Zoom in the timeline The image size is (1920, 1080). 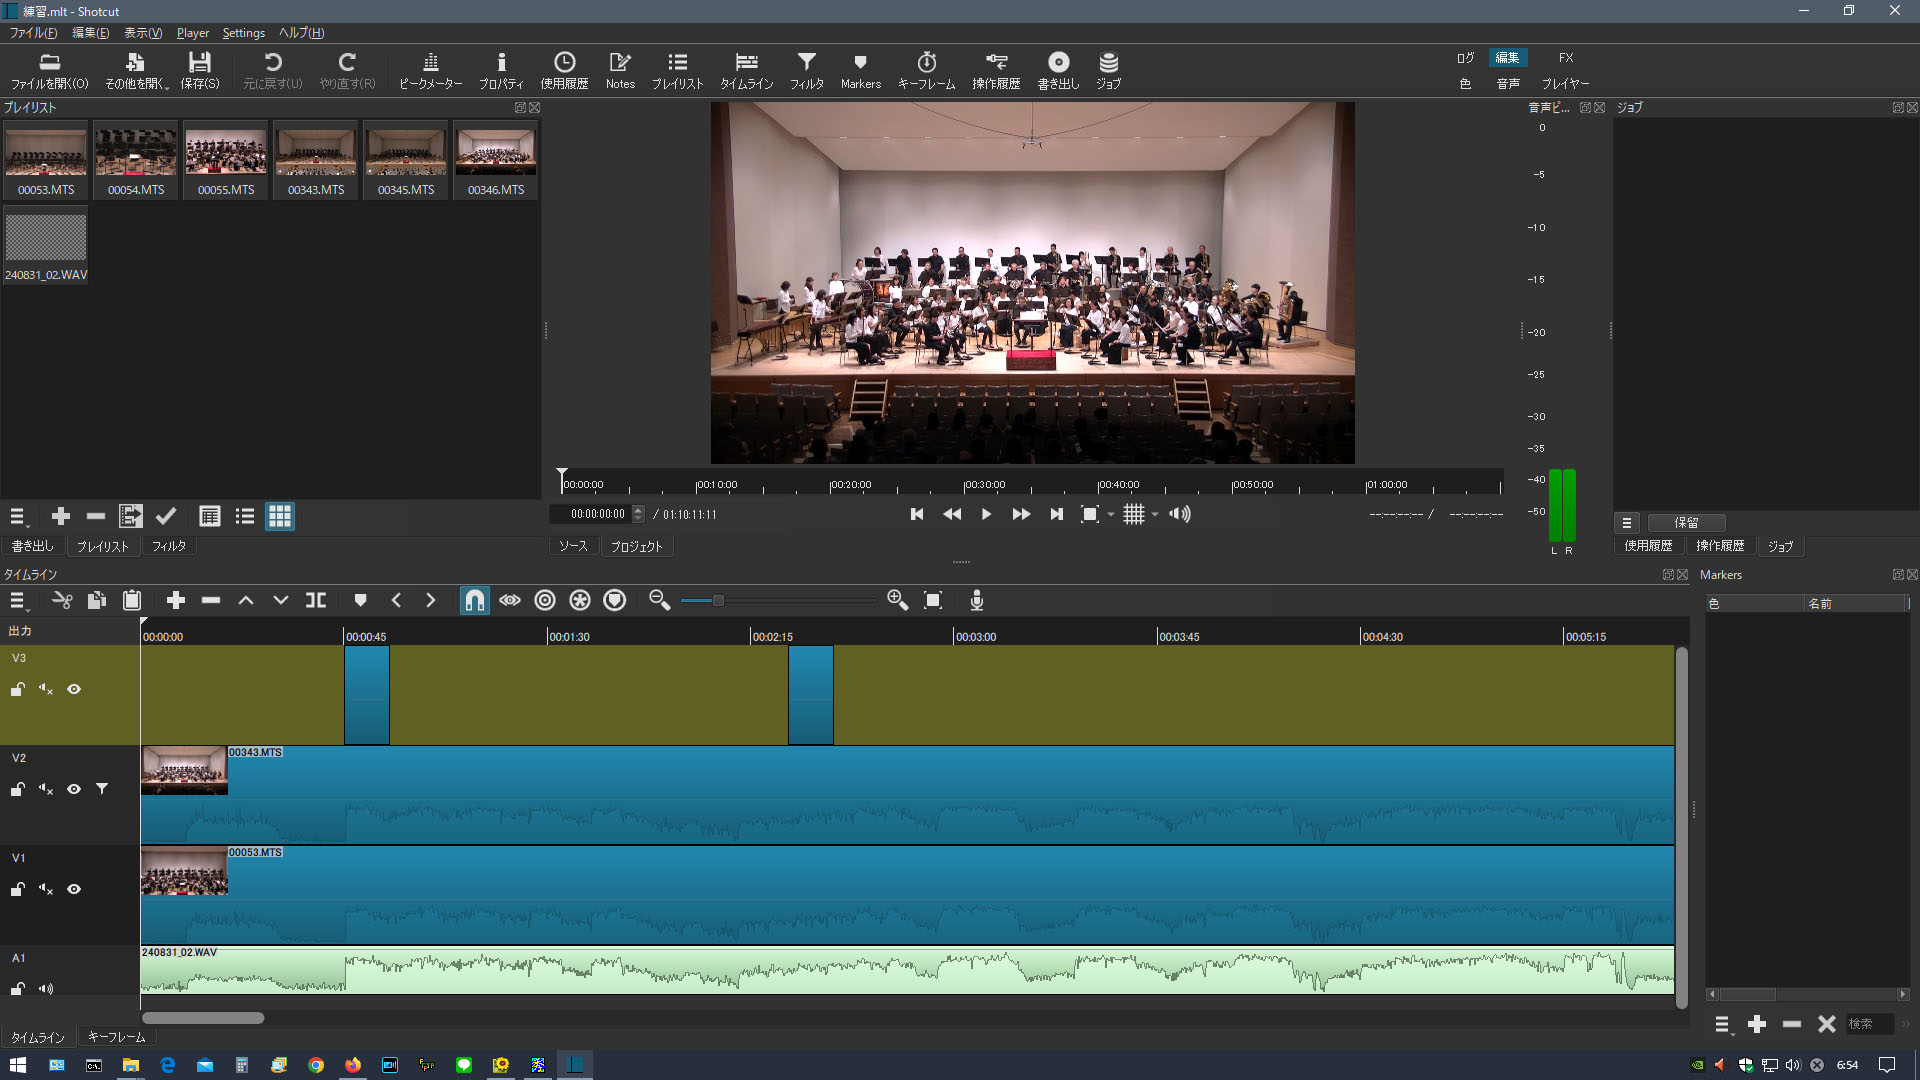coord(897,600)
